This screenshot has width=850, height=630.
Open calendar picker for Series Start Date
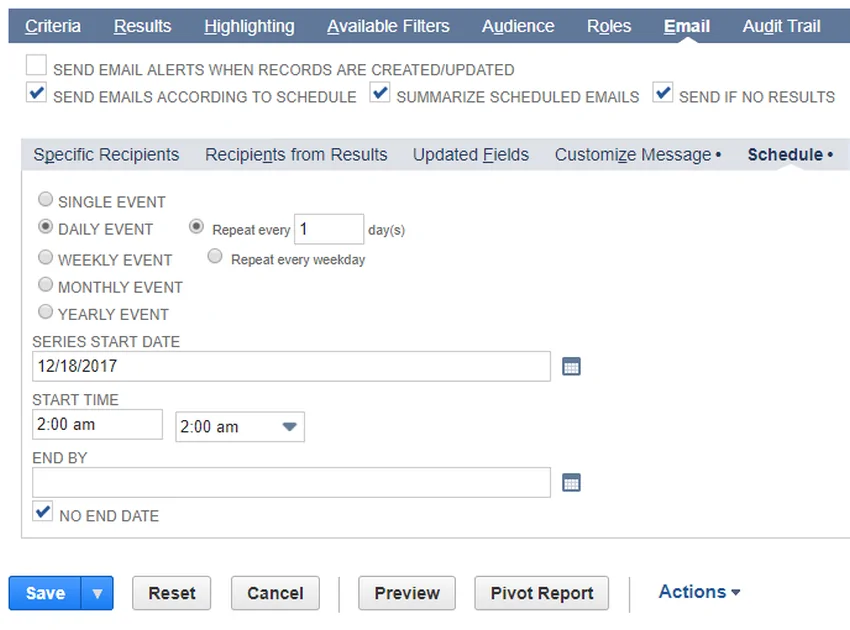coord(571,367)
